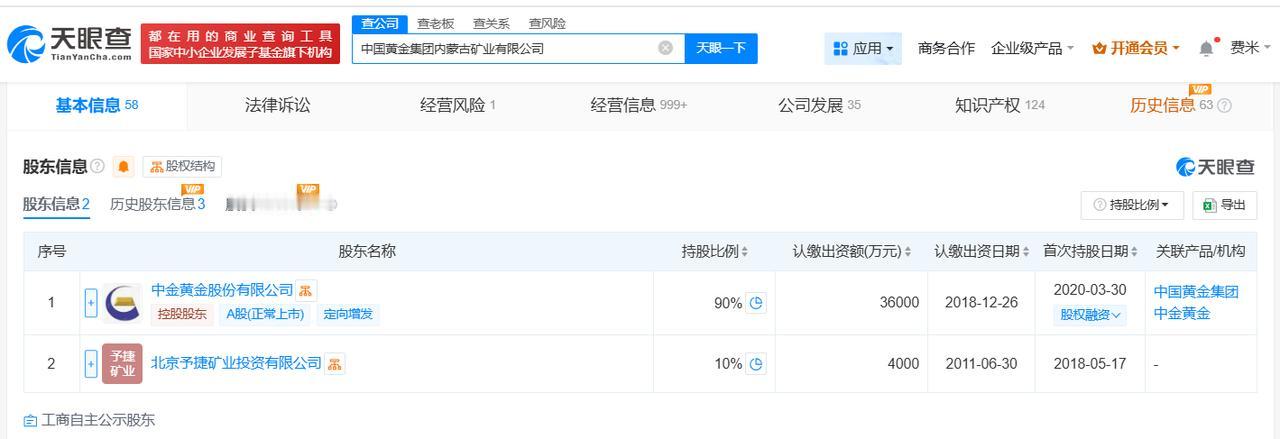Screen dimensions: 1280x439
Task: Switch to 经营信息 tab
Action: click(639, 105)
